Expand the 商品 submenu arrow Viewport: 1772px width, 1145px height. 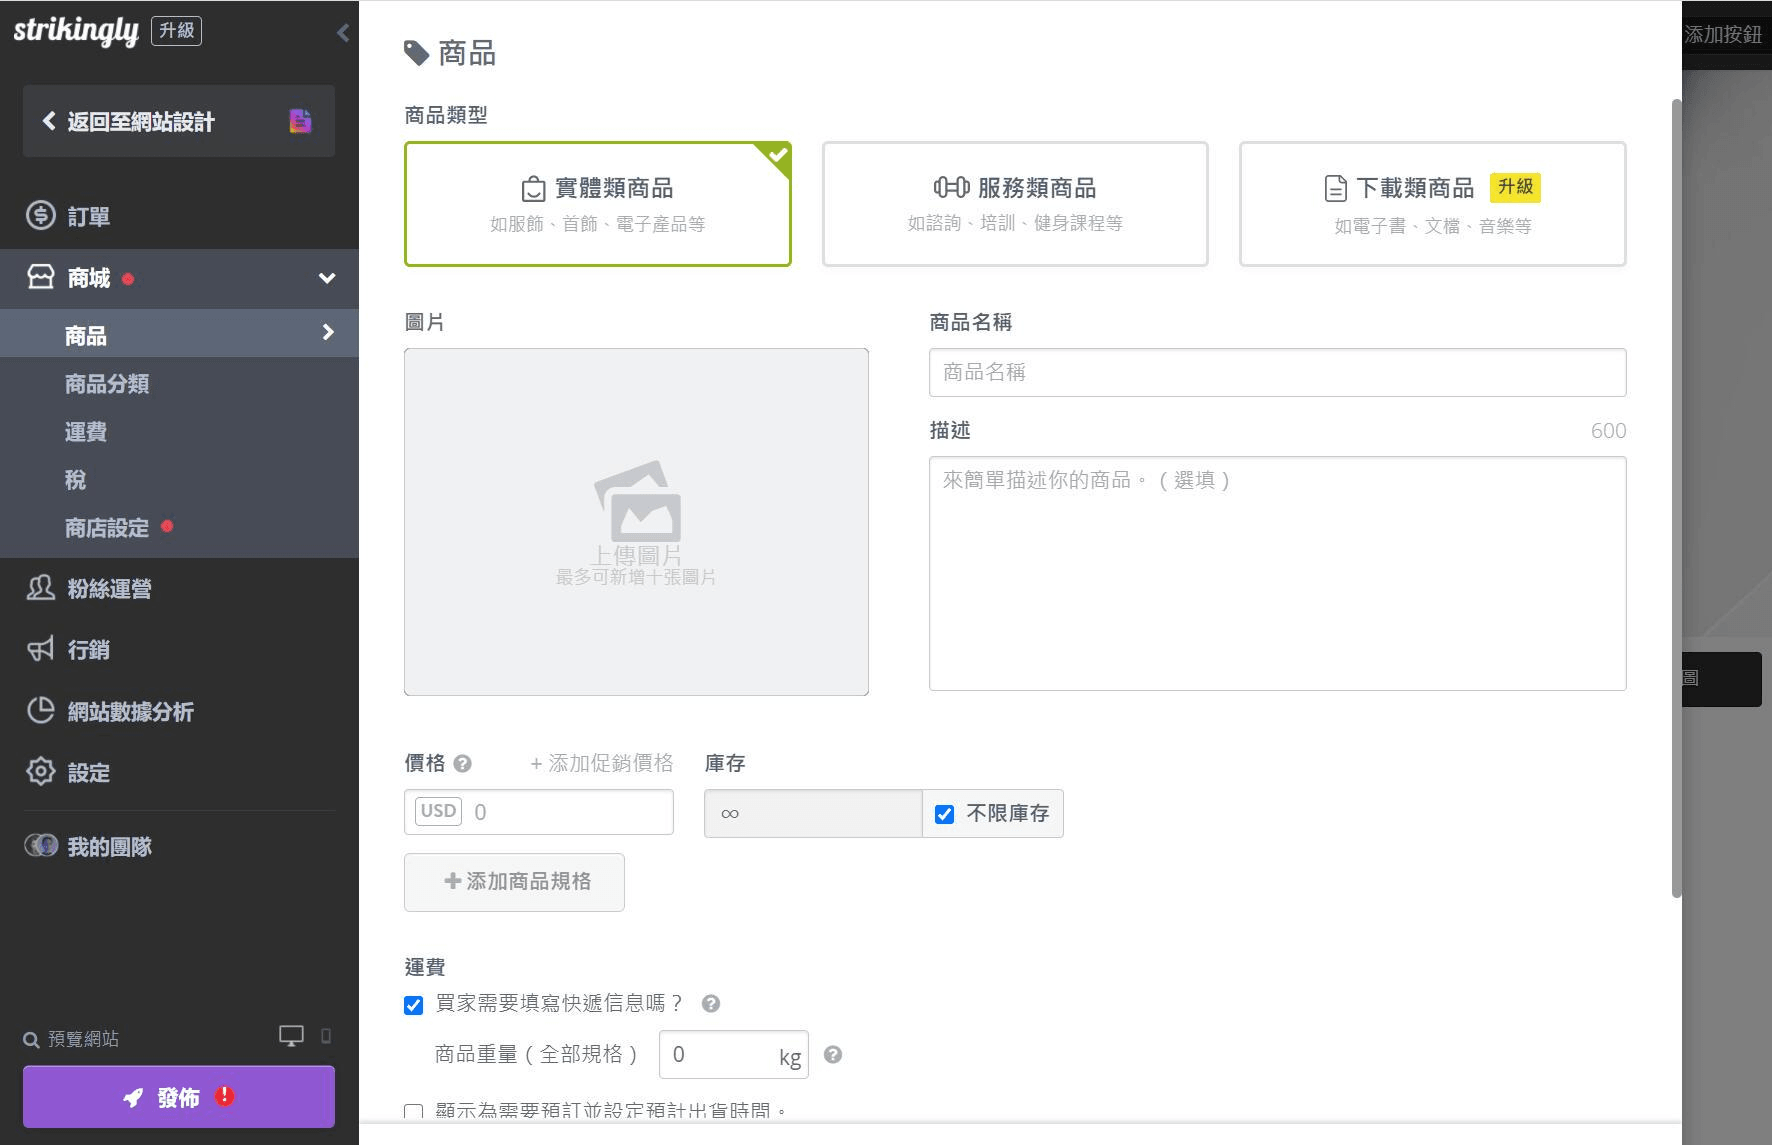point(328,332)
